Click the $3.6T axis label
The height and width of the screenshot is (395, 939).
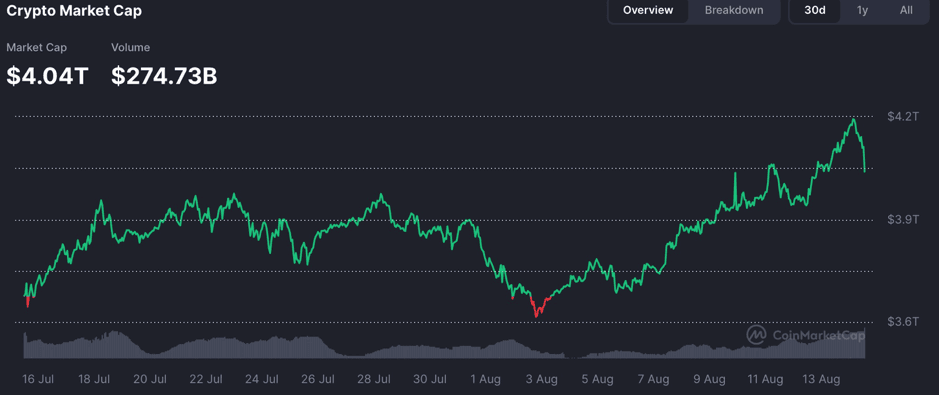click(902, 323)
